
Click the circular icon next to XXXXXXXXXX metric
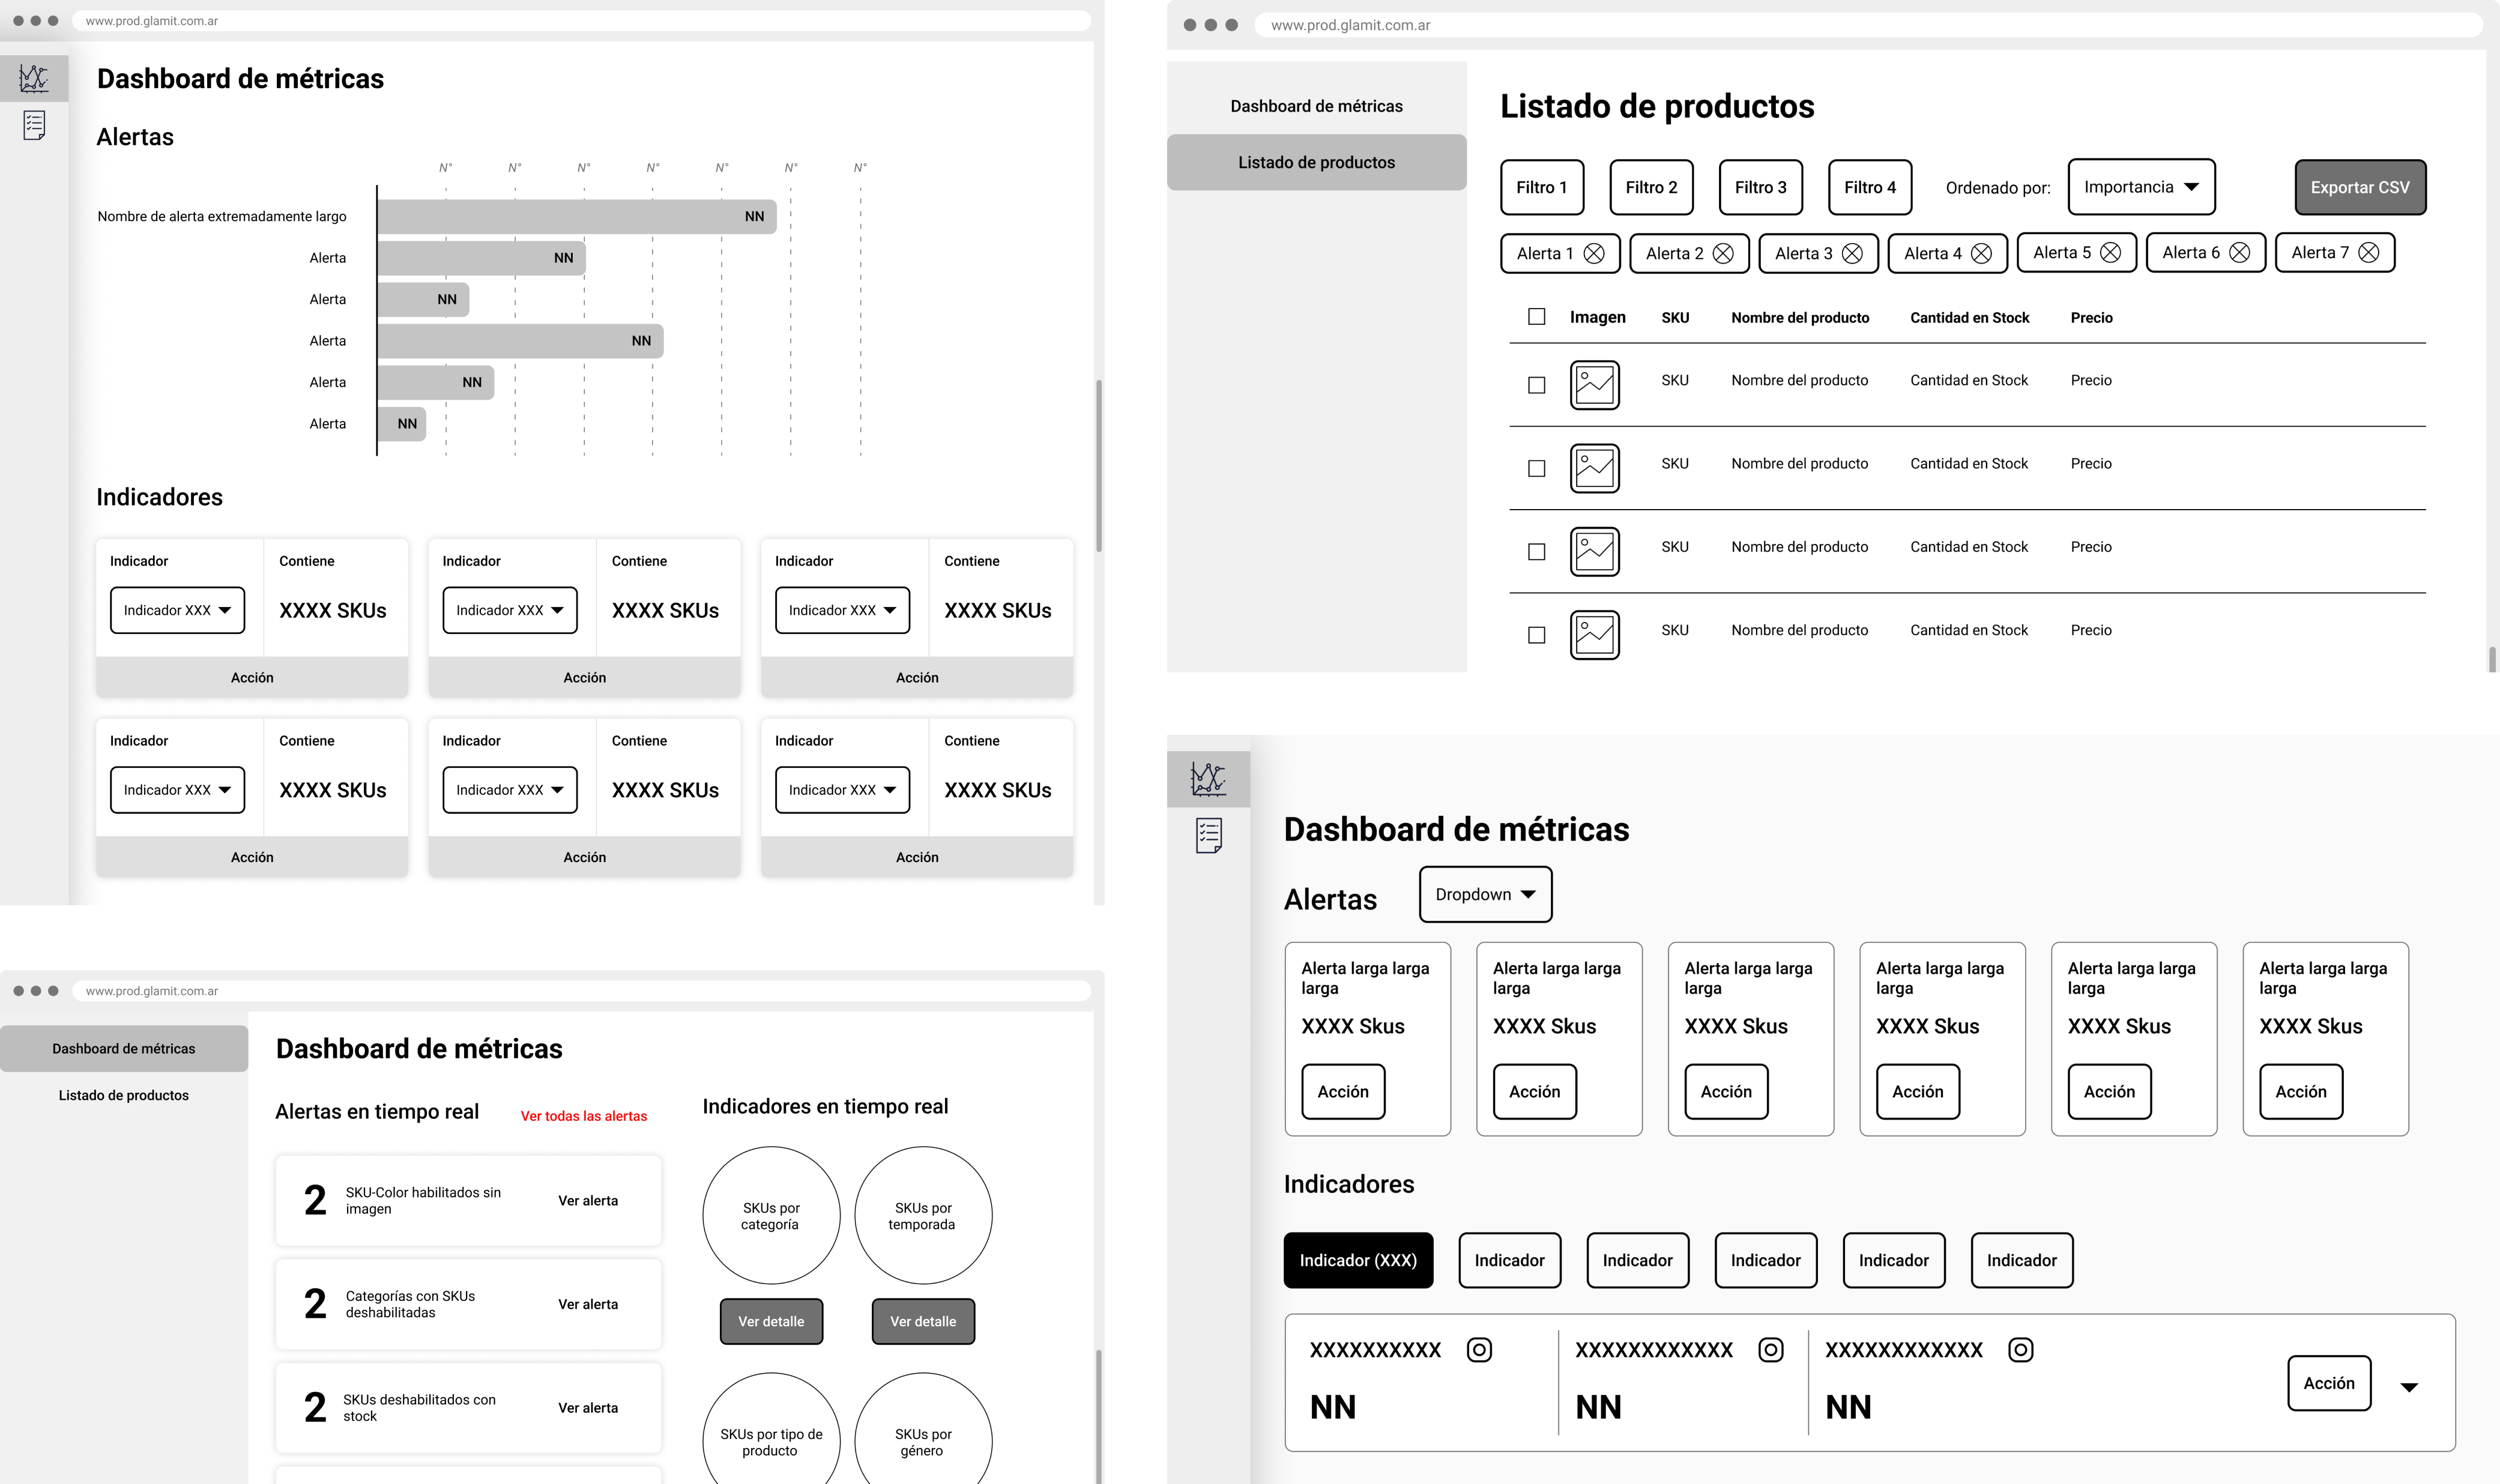click(x=1479, y=1350)
